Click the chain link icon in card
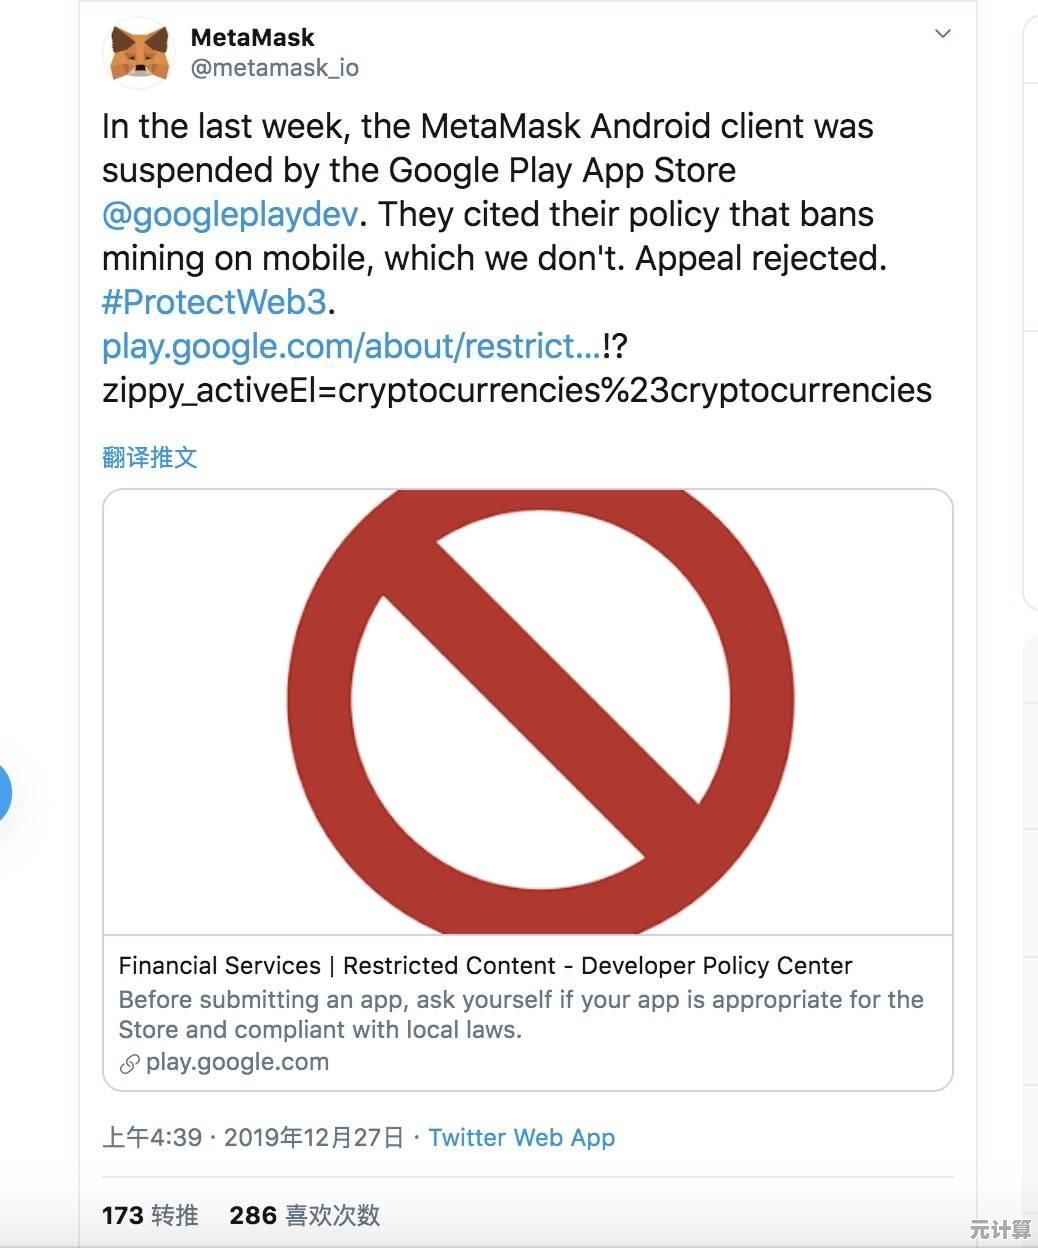Image resolution: width=1038 pixels, height=1248 pixels. (129, 1064)
